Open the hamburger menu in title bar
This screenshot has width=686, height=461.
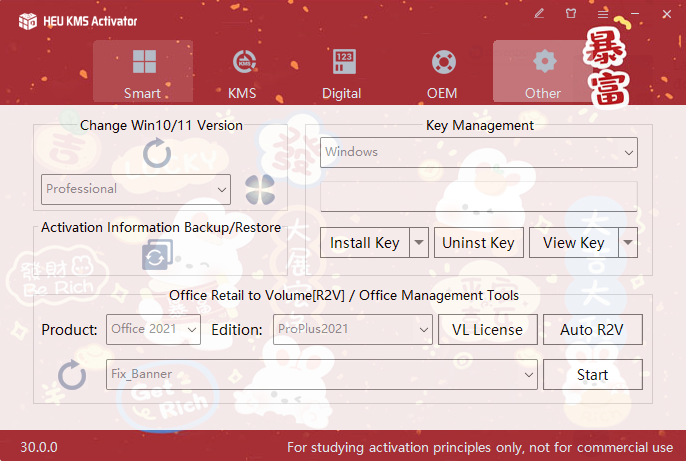click(603, 14)
